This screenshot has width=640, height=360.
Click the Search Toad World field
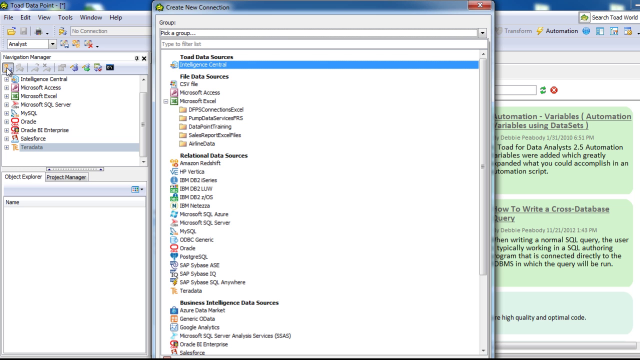(x=614, y=18)
